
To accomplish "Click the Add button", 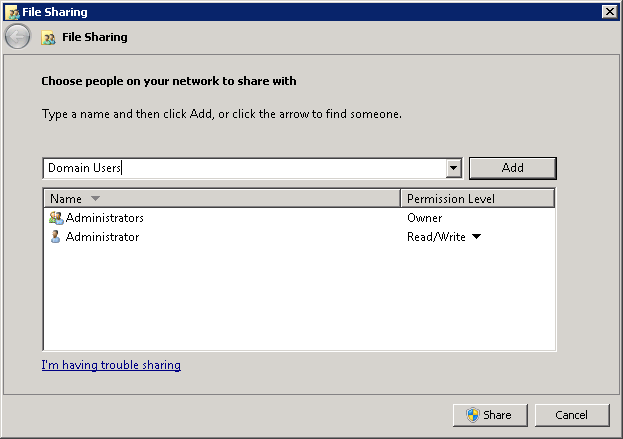I will pyautogui.click(x=513, y=168).
